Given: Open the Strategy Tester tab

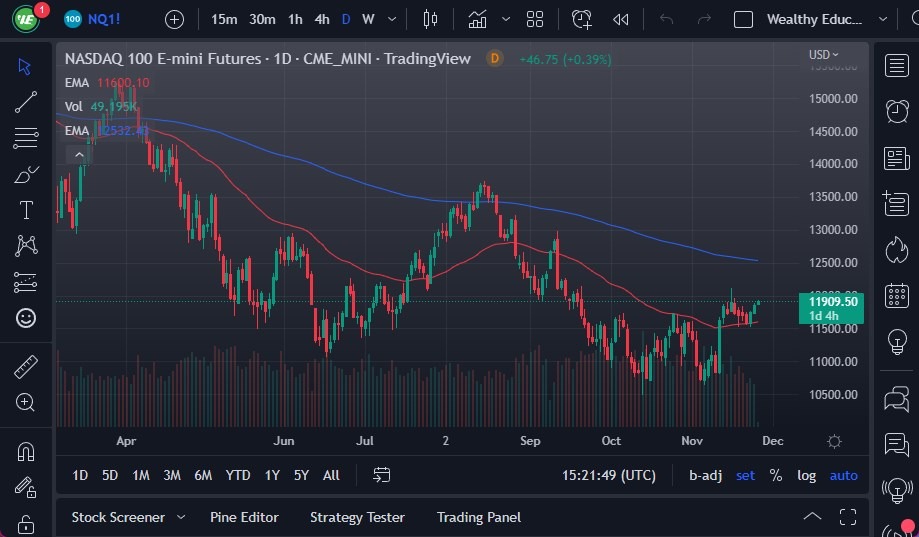Looking at the screenshot, I should click(357, 517).
